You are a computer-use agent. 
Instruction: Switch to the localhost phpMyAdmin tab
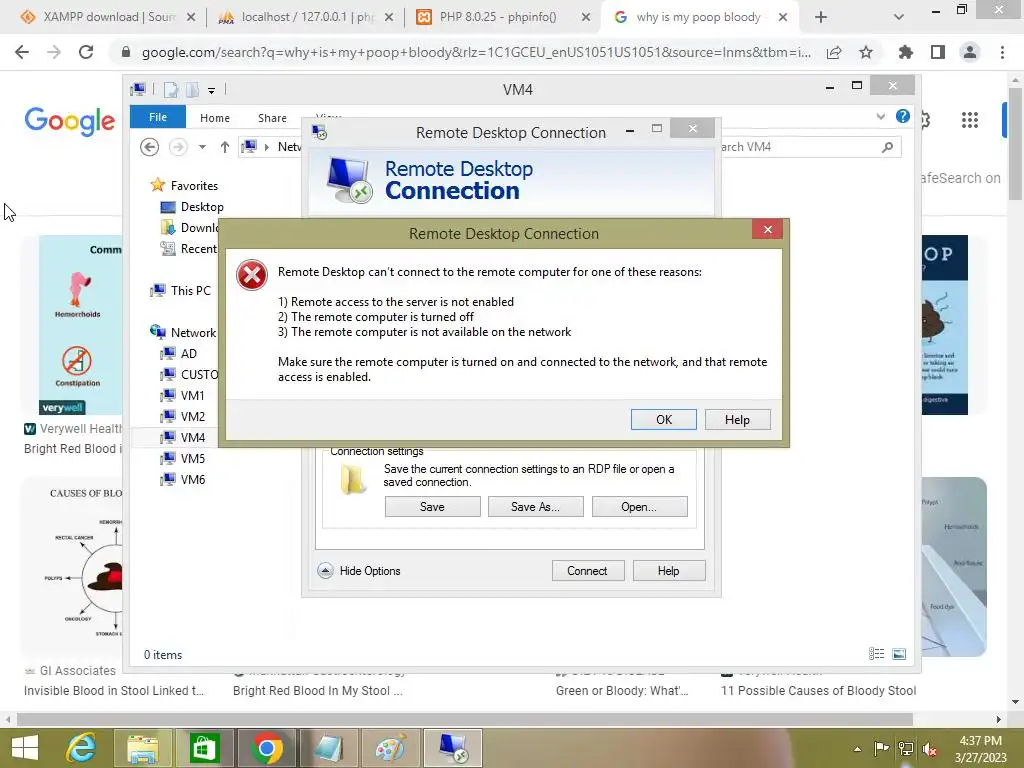[306, 17]
